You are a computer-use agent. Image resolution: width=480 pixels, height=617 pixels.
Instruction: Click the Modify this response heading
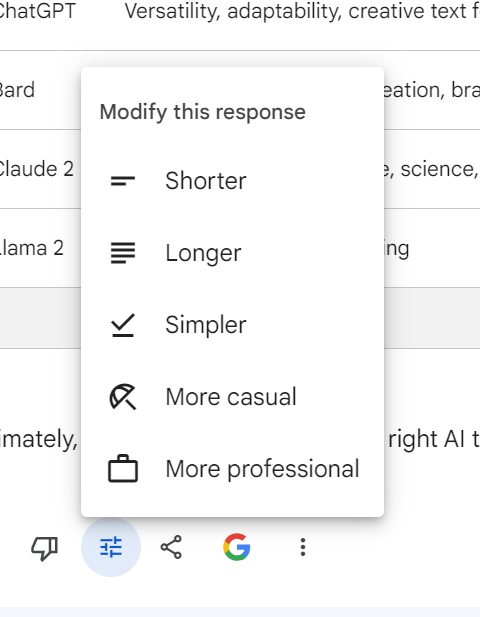point(203,112)
